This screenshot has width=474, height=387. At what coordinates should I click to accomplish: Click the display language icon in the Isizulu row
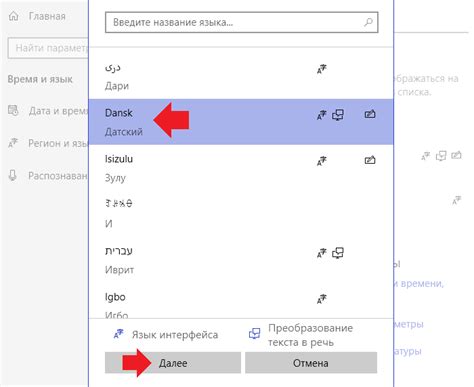point(322,161)
